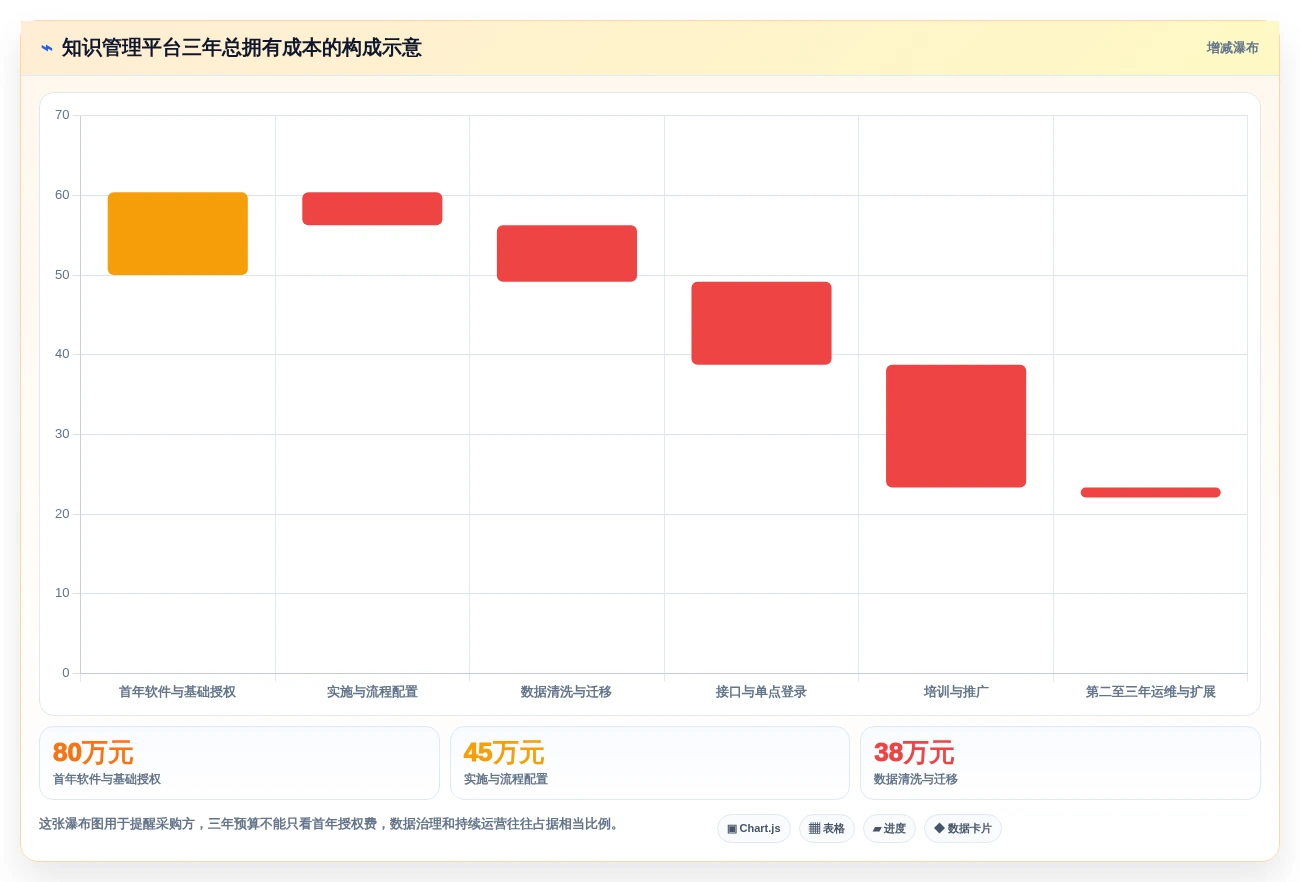
Task: Click the y-axis value 10
Action: (62, 593)
